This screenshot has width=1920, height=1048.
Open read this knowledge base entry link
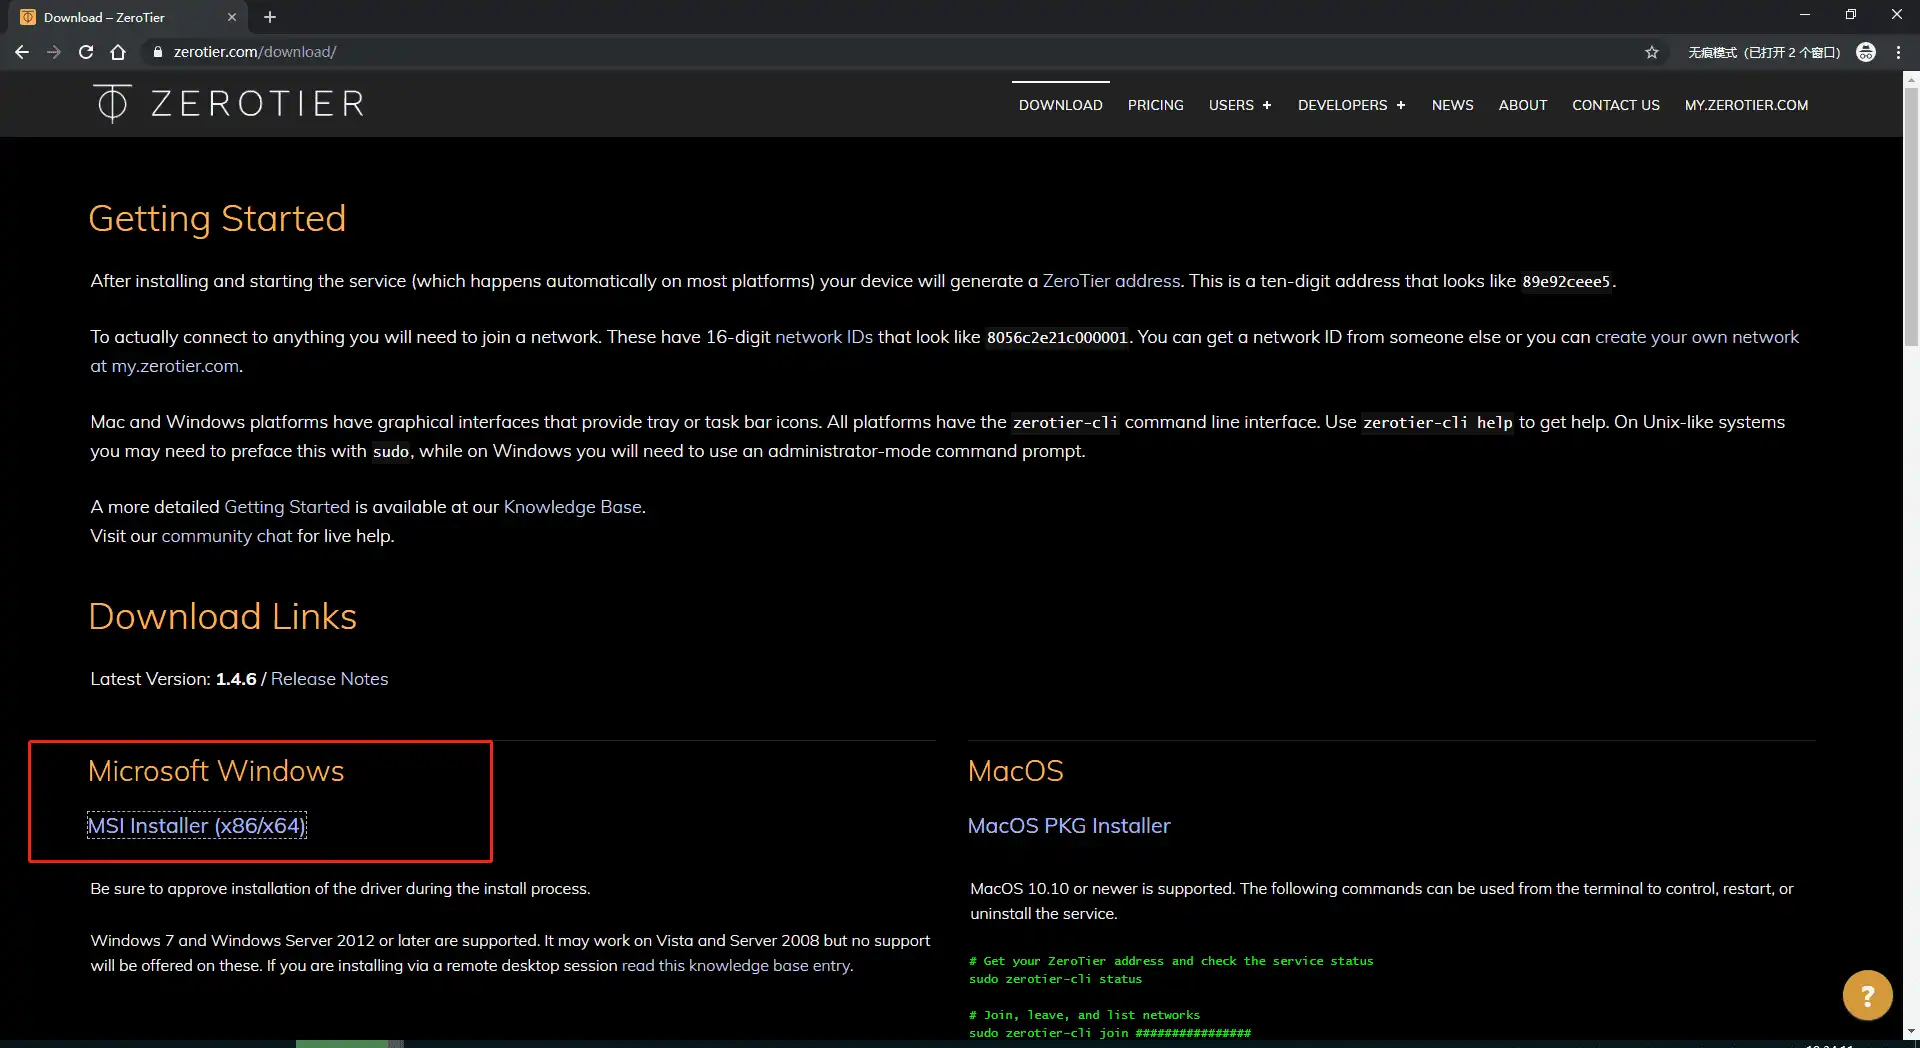pyautogui.click(x=736, y=966)
